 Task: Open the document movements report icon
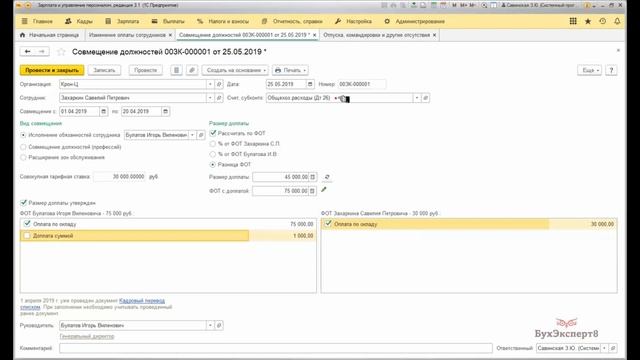pyautogui.click(x=176, y=70)
